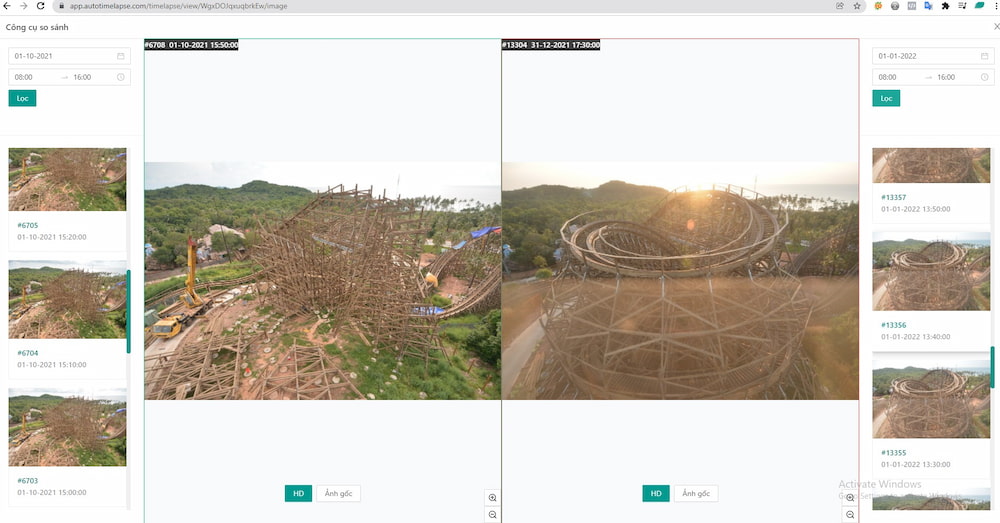Viewport: 1000px width, 523px height.
Task: Click timestamp 01-10-2021 15:00:00
Action: click(52, 492)
